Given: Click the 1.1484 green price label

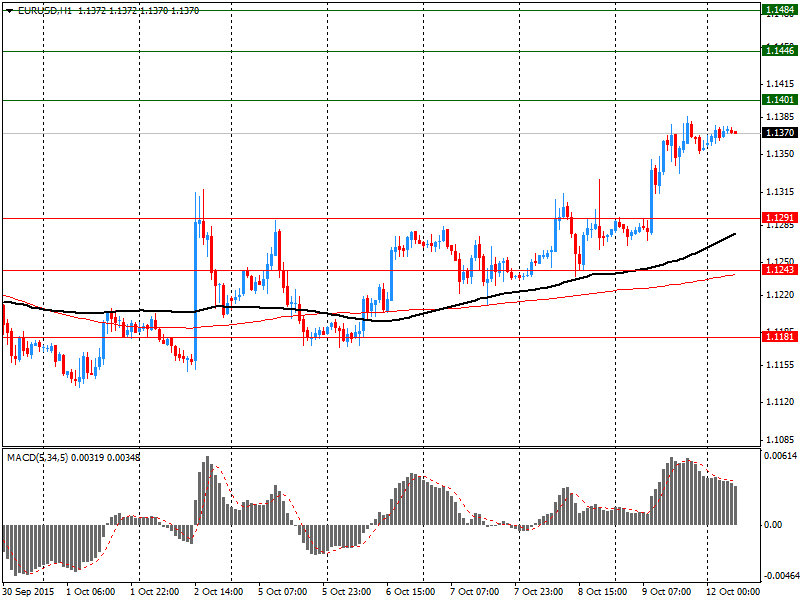Looking at the screenshot, I should click(780, 10).
